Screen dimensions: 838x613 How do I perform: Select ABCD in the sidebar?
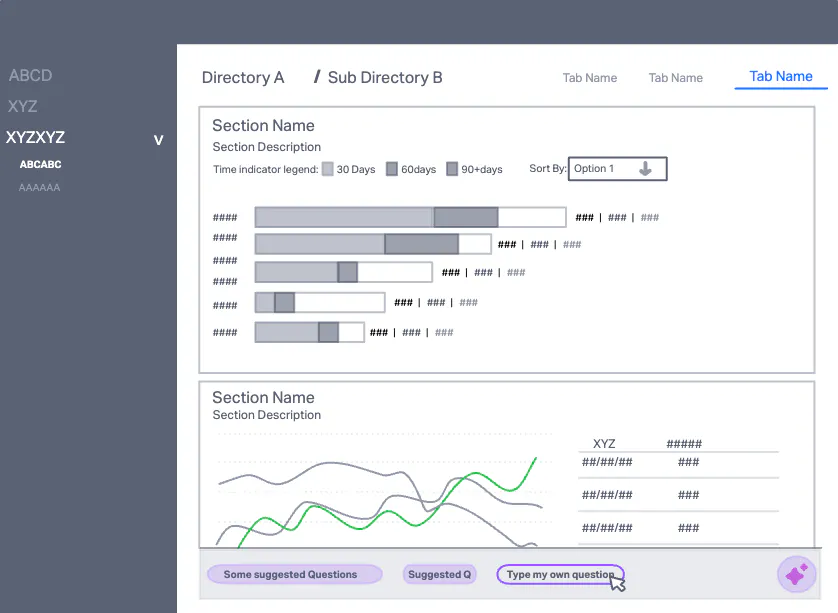click(30, 75)
